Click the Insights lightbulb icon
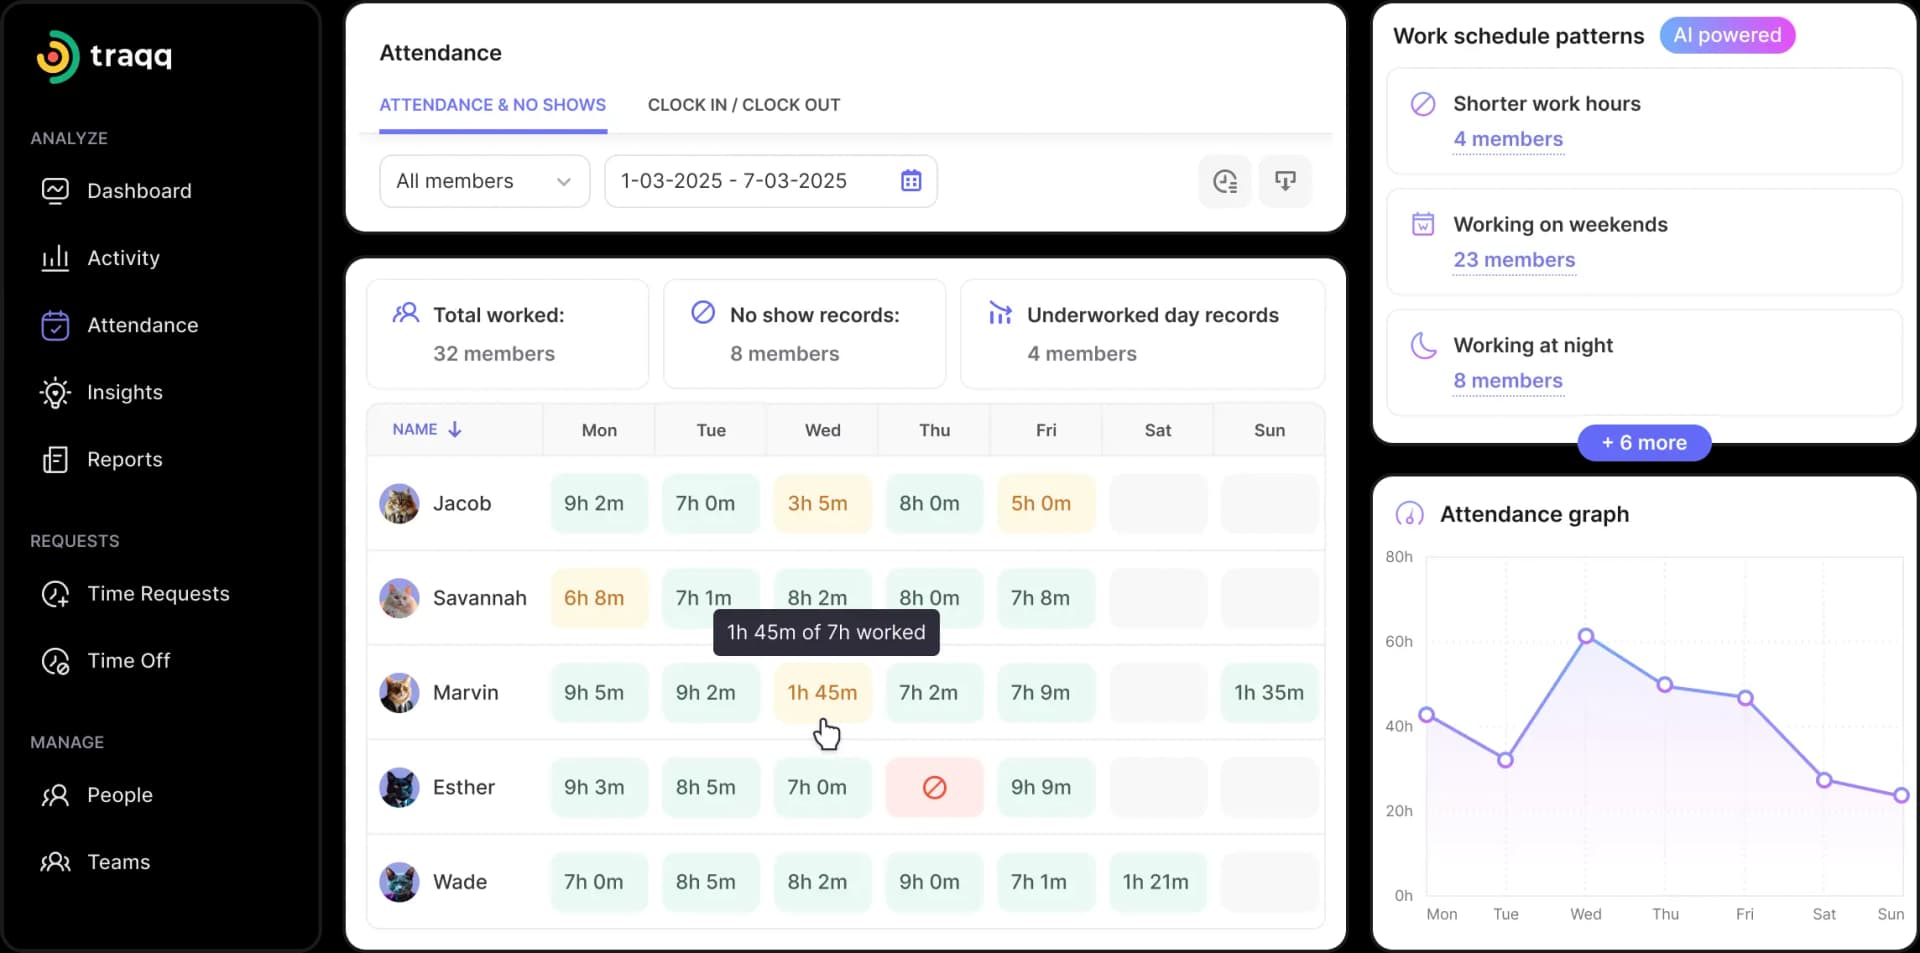 [56, 392]
